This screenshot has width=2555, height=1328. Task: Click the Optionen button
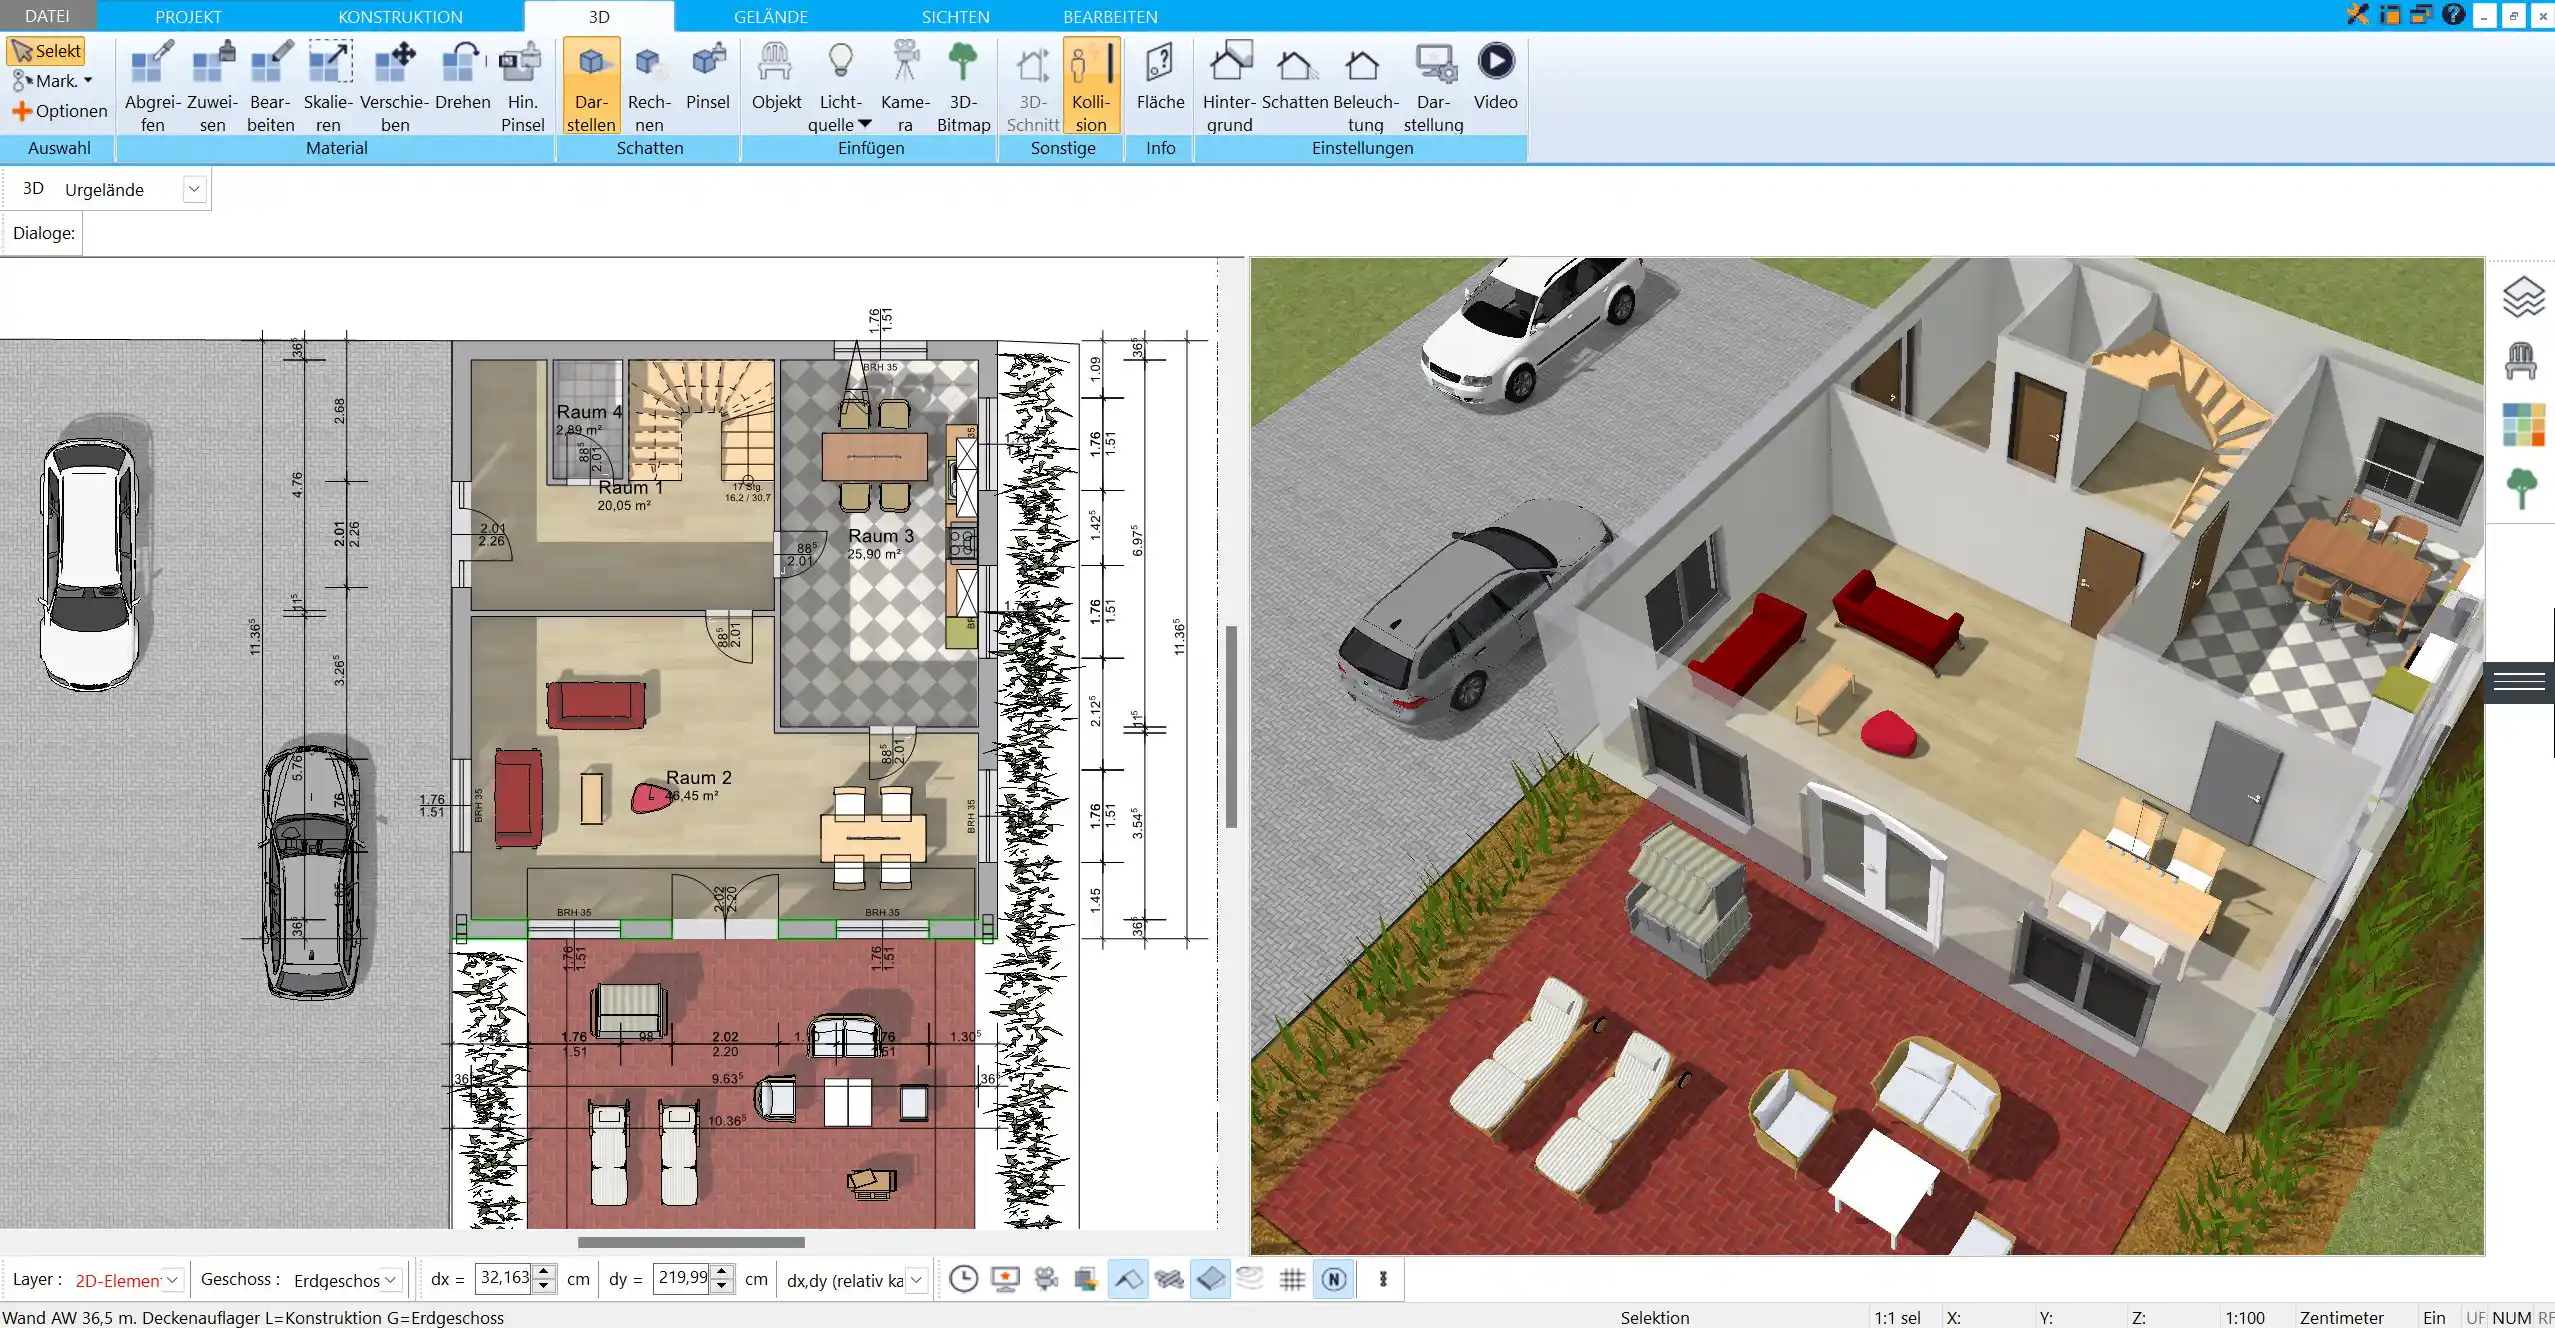point(59,110)
